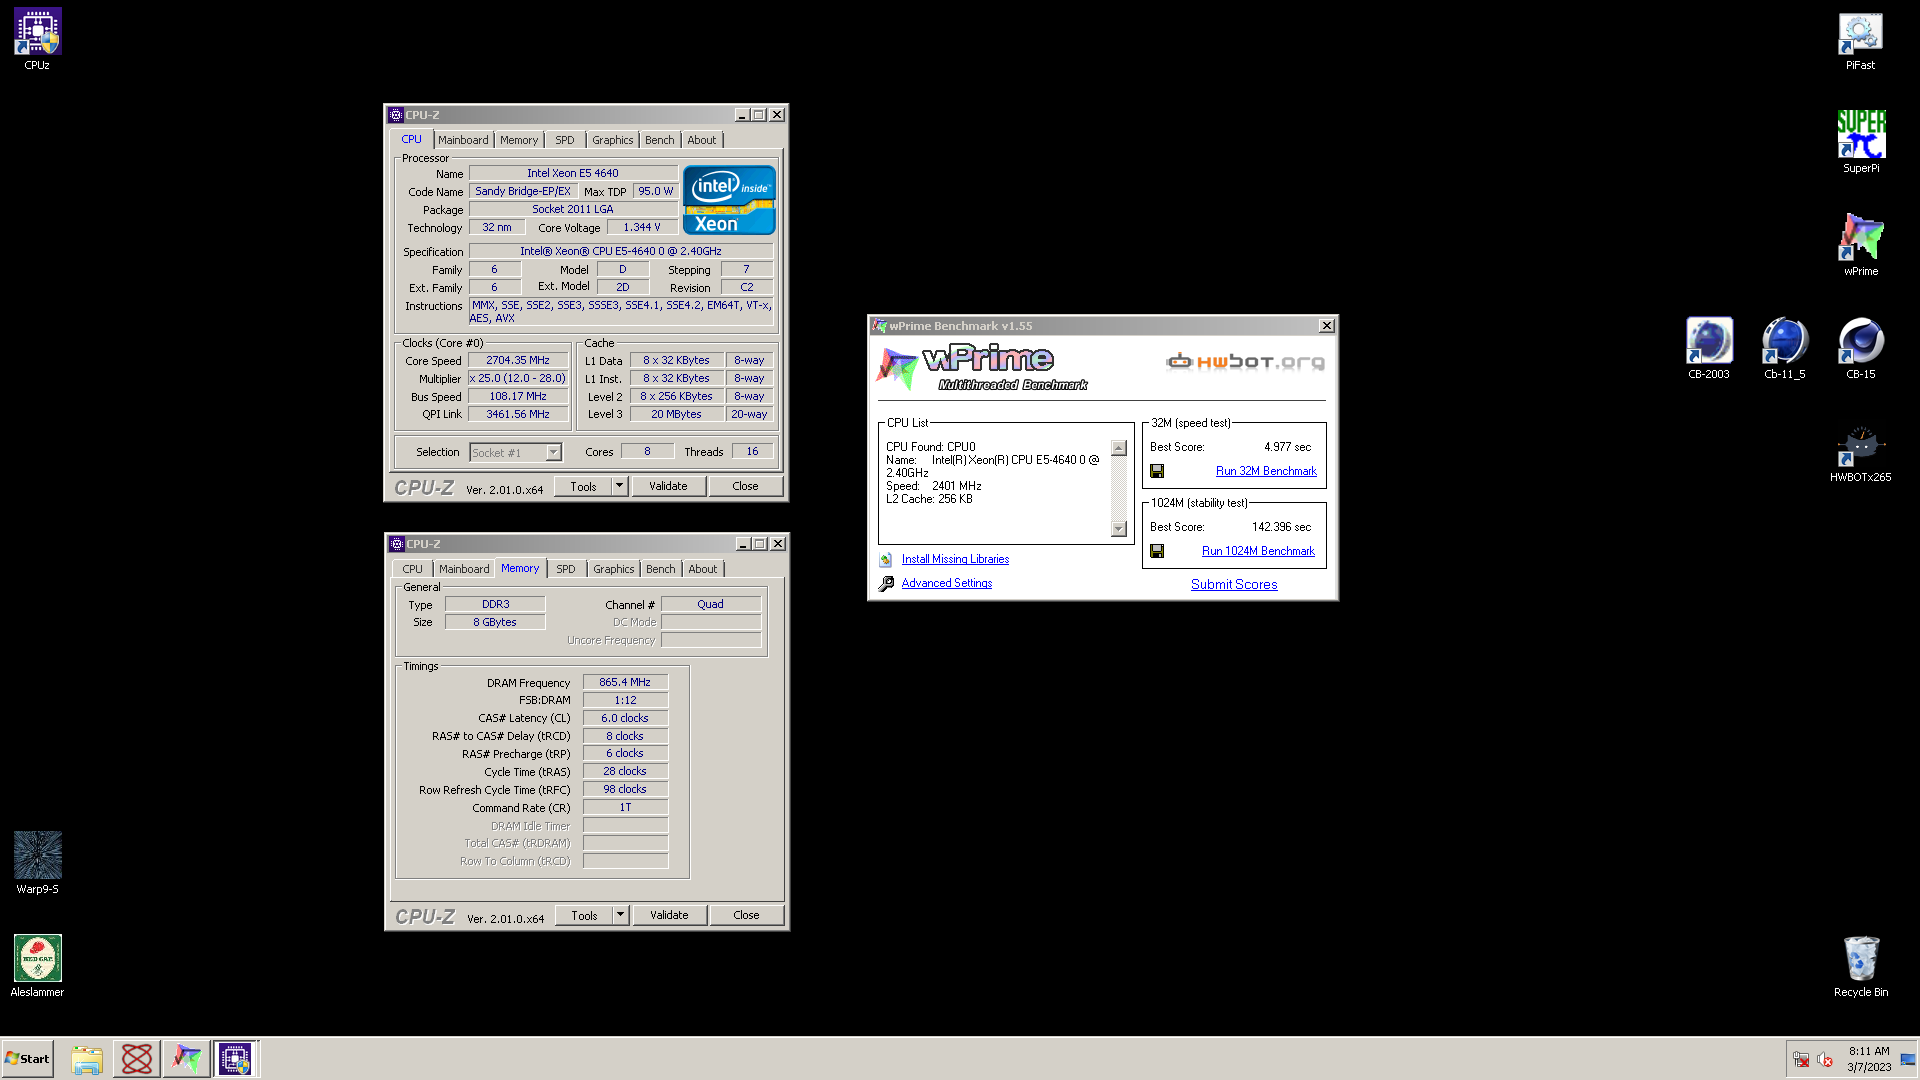Expand Tools dropdown arrow in top CPU-Z

pos(620,486)
